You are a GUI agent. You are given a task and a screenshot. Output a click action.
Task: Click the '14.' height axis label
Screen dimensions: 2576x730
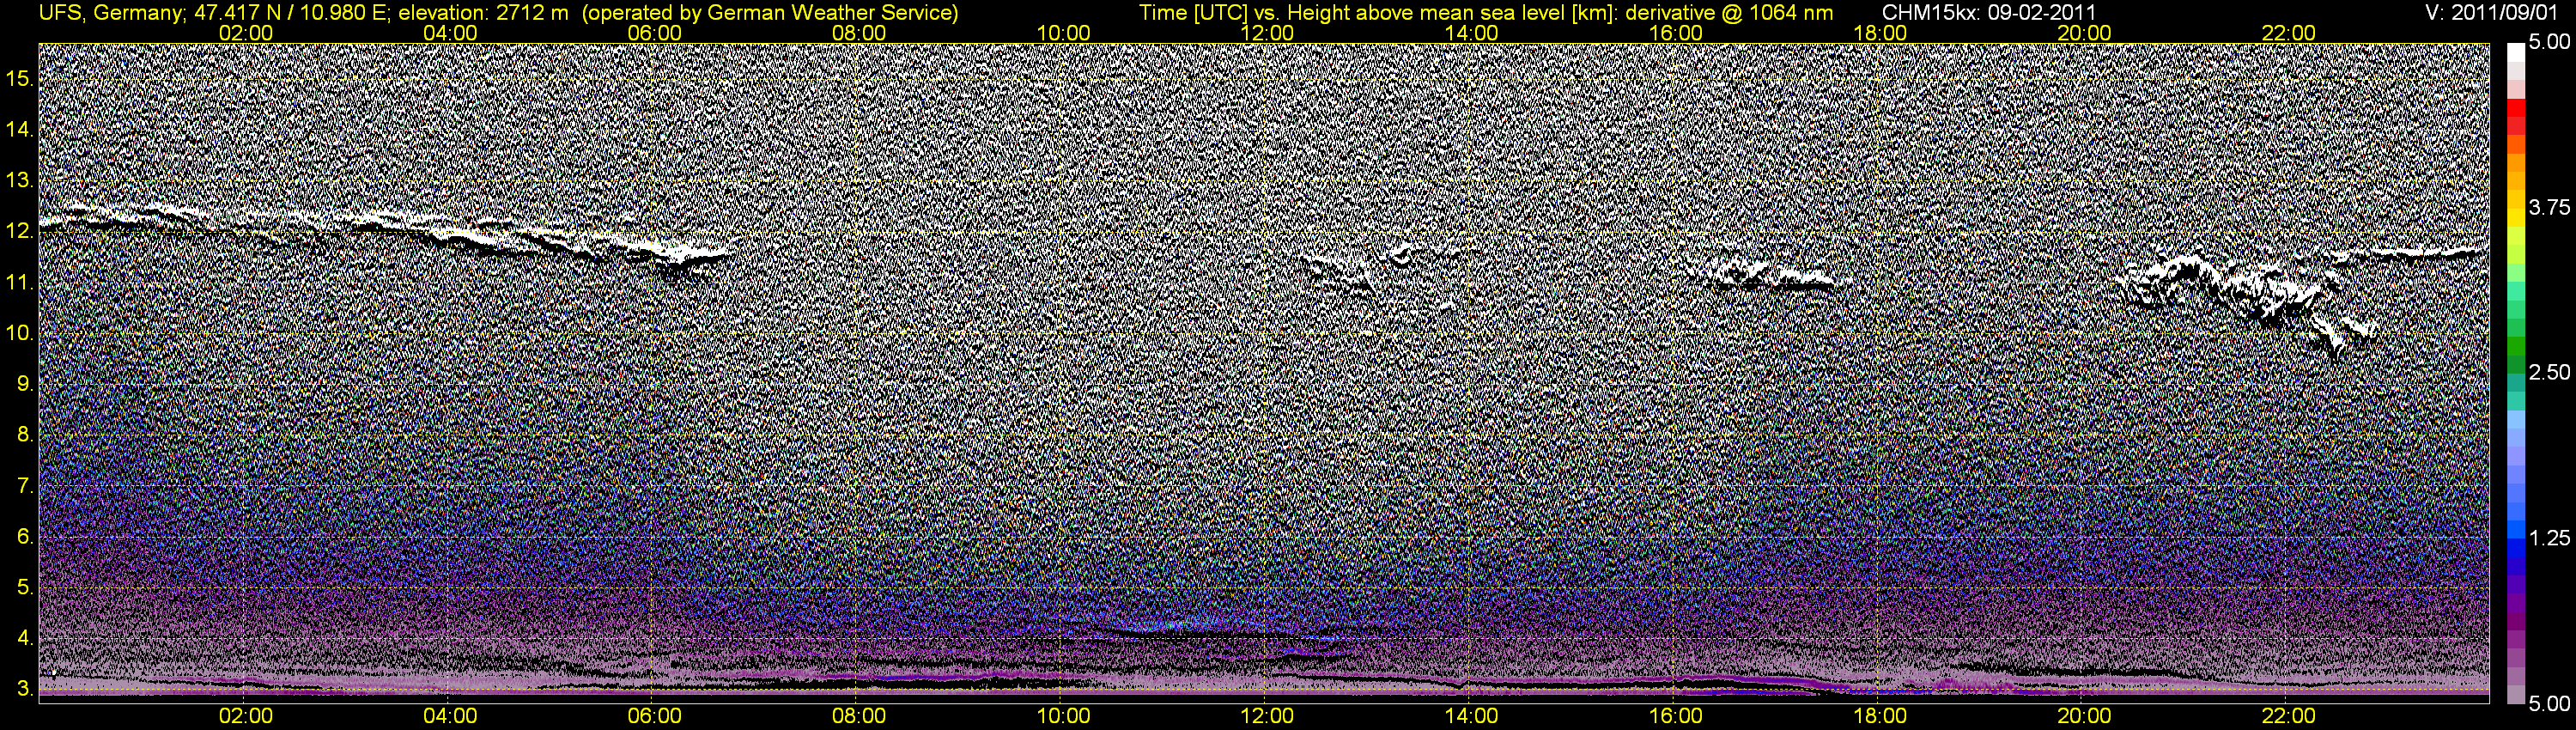pos(20,130)
